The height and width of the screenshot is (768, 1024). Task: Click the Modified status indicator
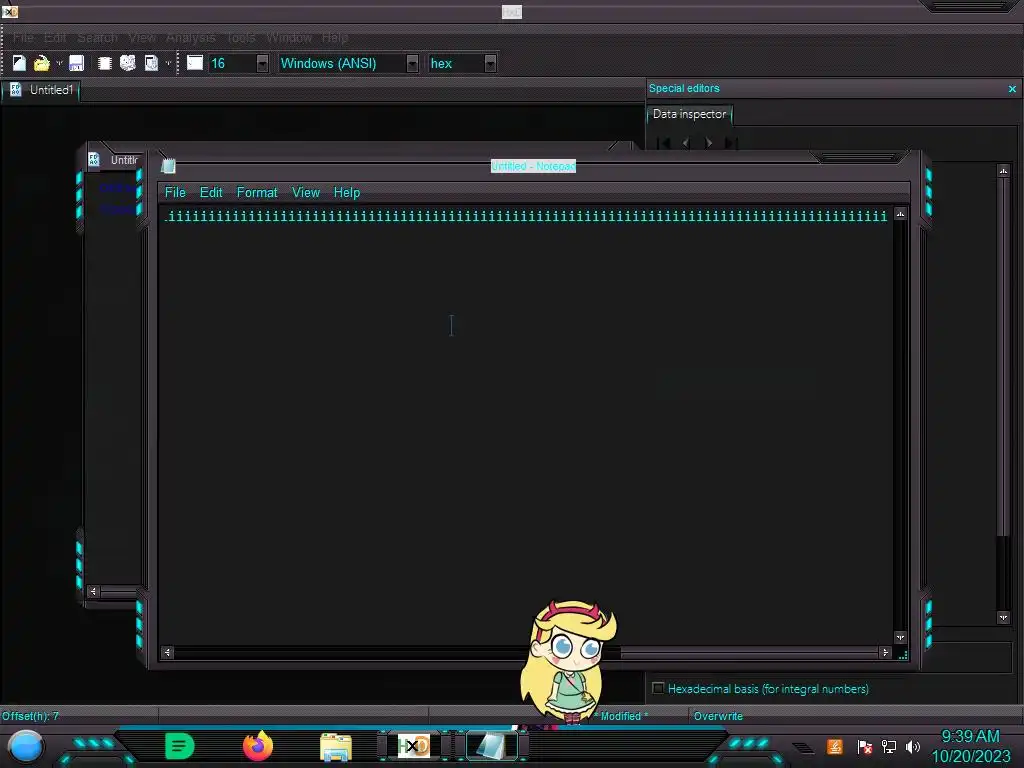click(620, 716)
